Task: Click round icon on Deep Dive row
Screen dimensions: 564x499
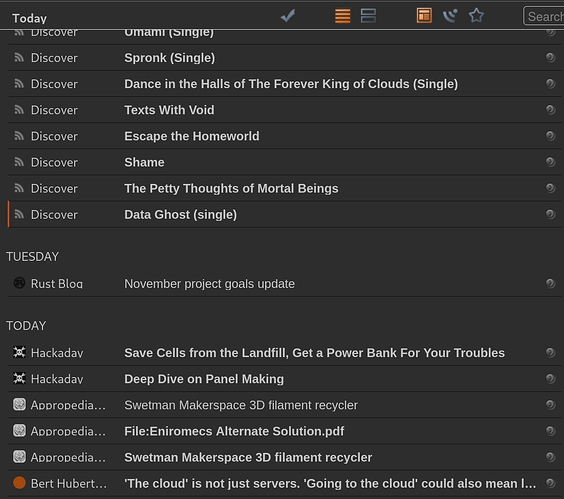Action: coord(550,378)
